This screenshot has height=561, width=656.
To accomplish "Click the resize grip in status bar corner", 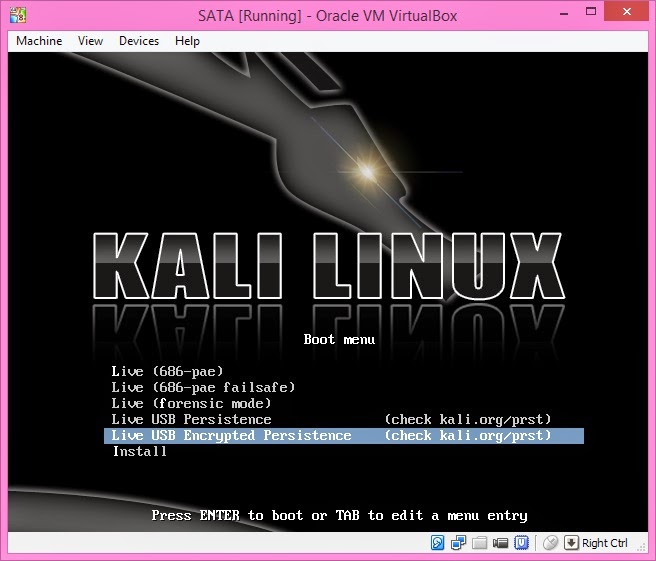I will tap(641, 546).
